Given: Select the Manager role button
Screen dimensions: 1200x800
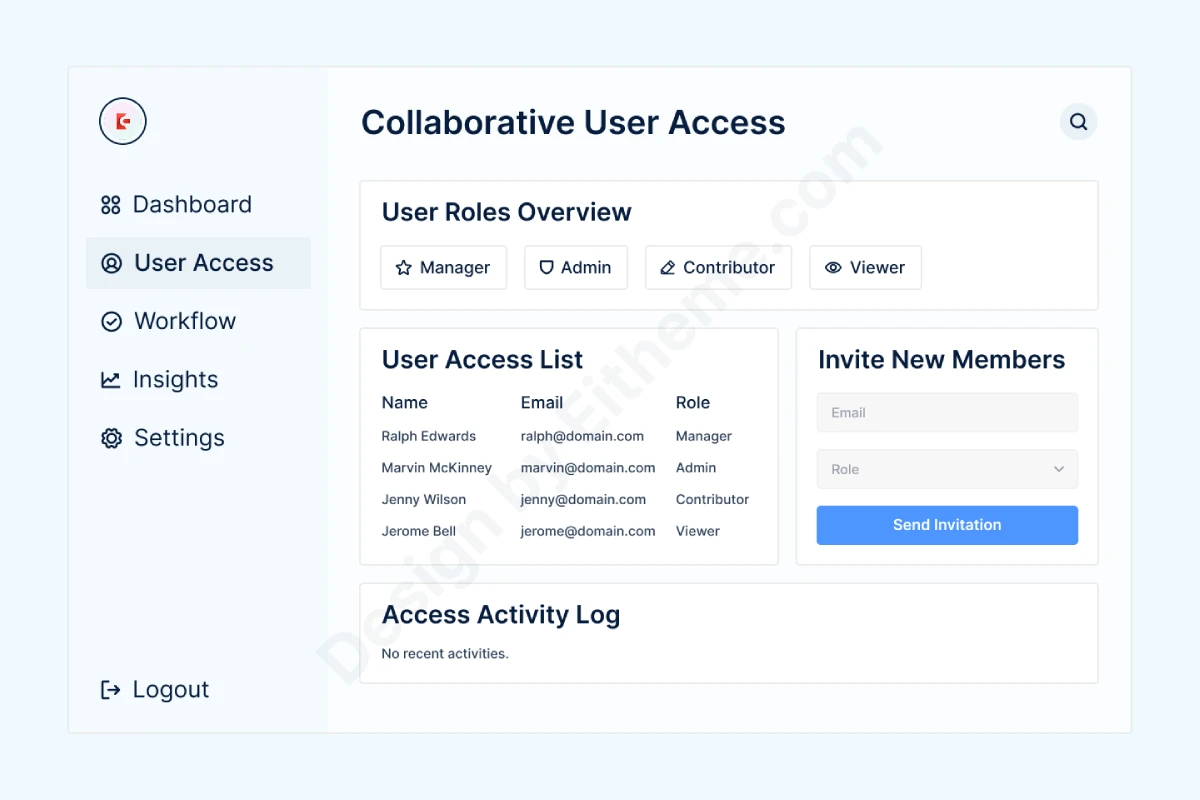Looking at the screenshot, I should pos(443,268).
